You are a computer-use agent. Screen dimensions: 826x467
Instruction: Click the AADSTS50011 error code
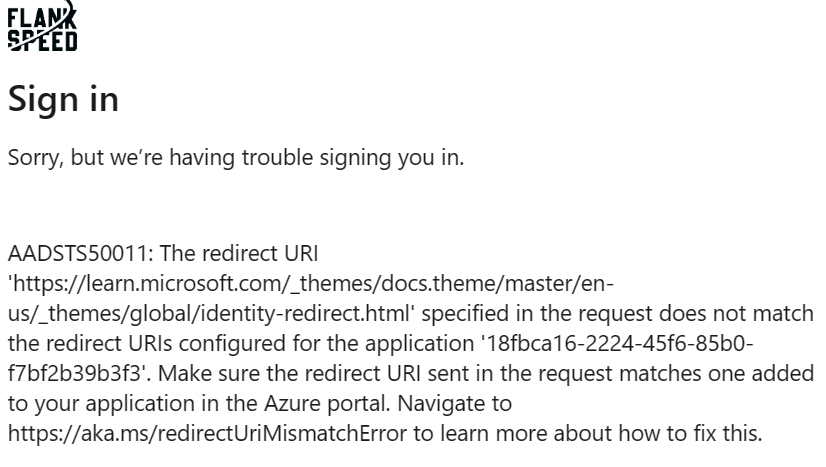point(77,253)
